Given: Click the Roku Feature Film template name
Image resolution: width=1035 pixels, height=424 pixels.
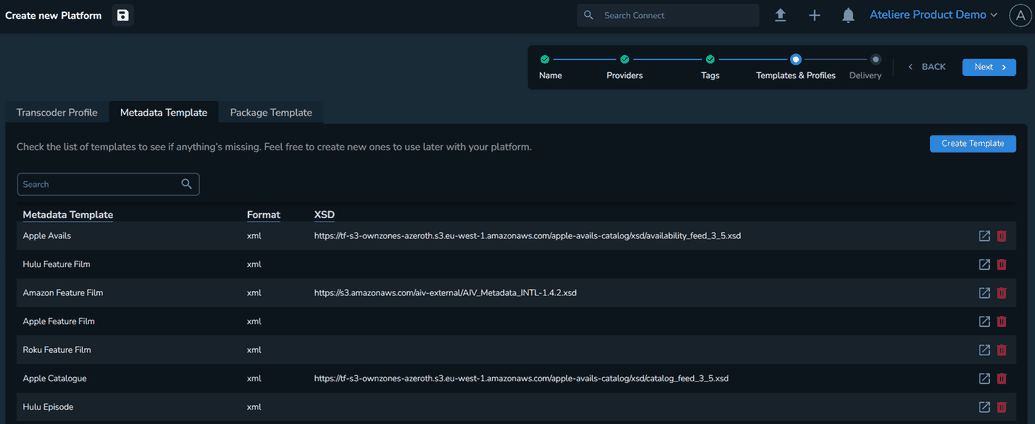Looking at the screenshot, I should click(57, 350).
